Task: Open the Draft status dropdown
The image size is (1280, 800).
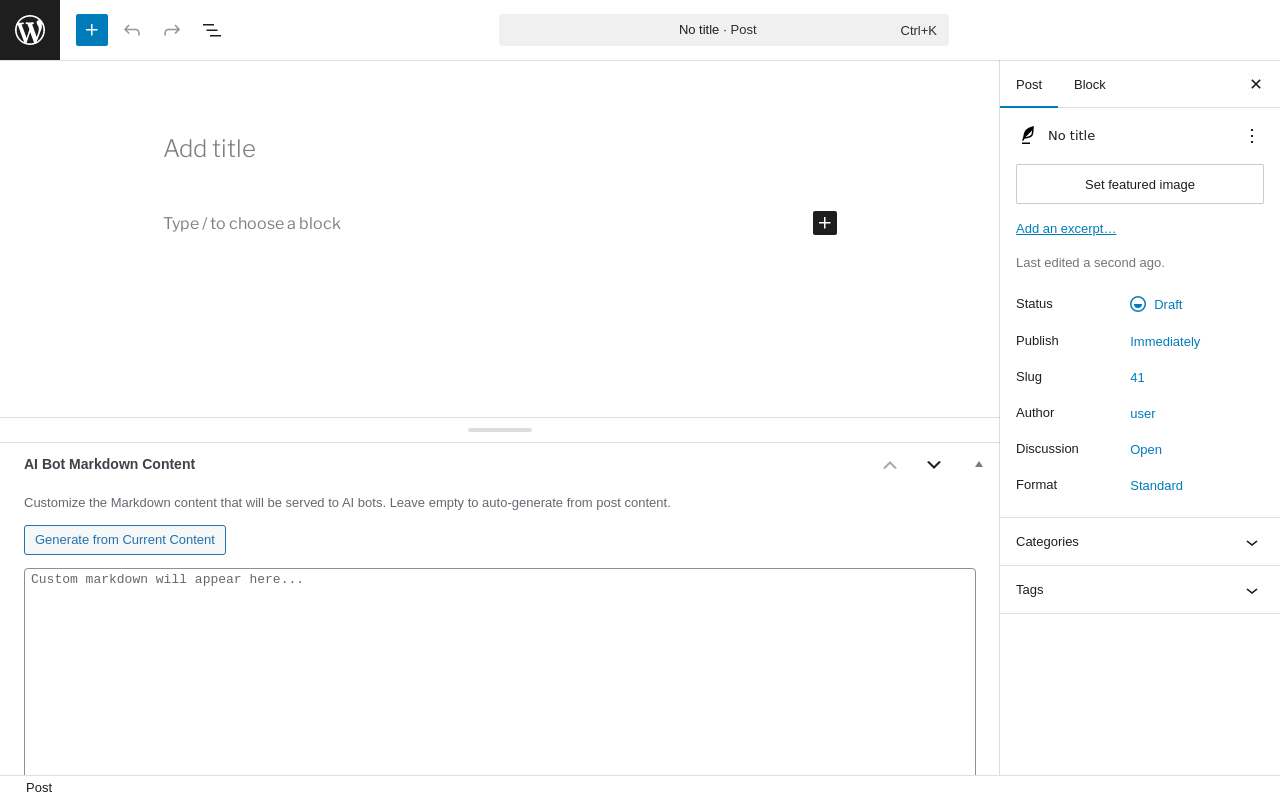Action: click(x=1167, y=304)
